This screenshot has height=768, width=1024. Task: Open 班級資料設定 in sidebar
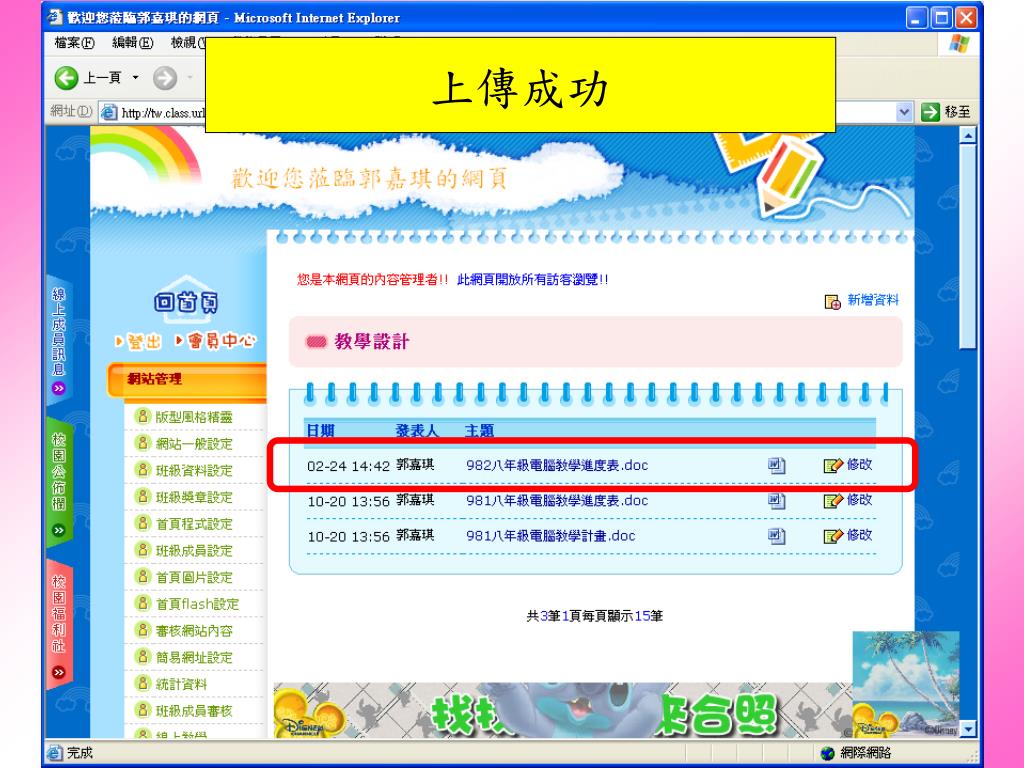coord(194,471)
